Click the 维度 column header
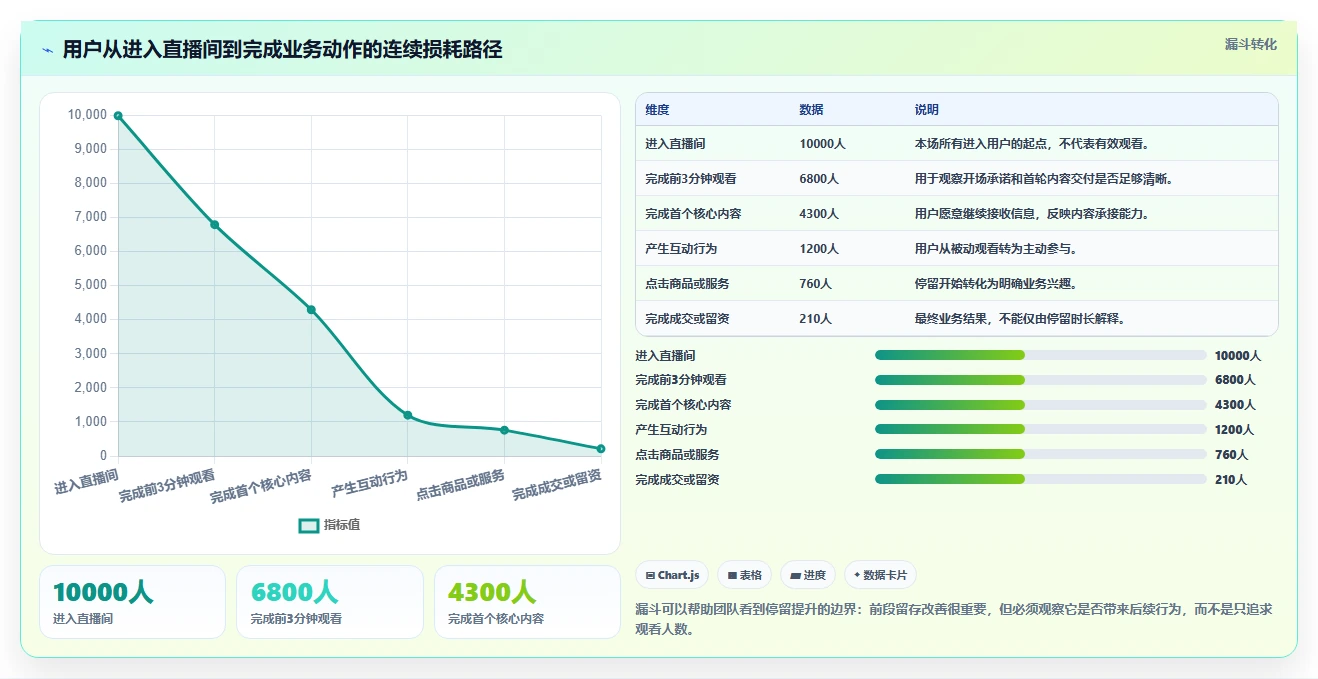The width and height of the screenshot is (1318, 679). (657, 110)
